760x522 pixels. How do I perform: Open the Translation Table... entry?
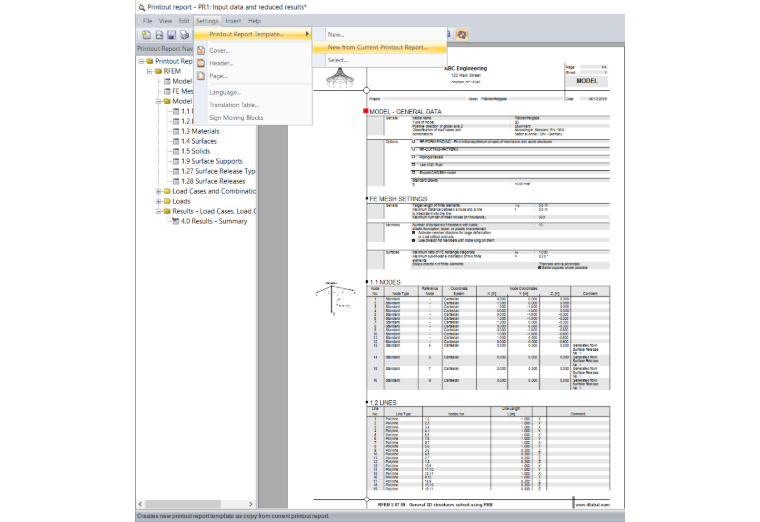253,105
